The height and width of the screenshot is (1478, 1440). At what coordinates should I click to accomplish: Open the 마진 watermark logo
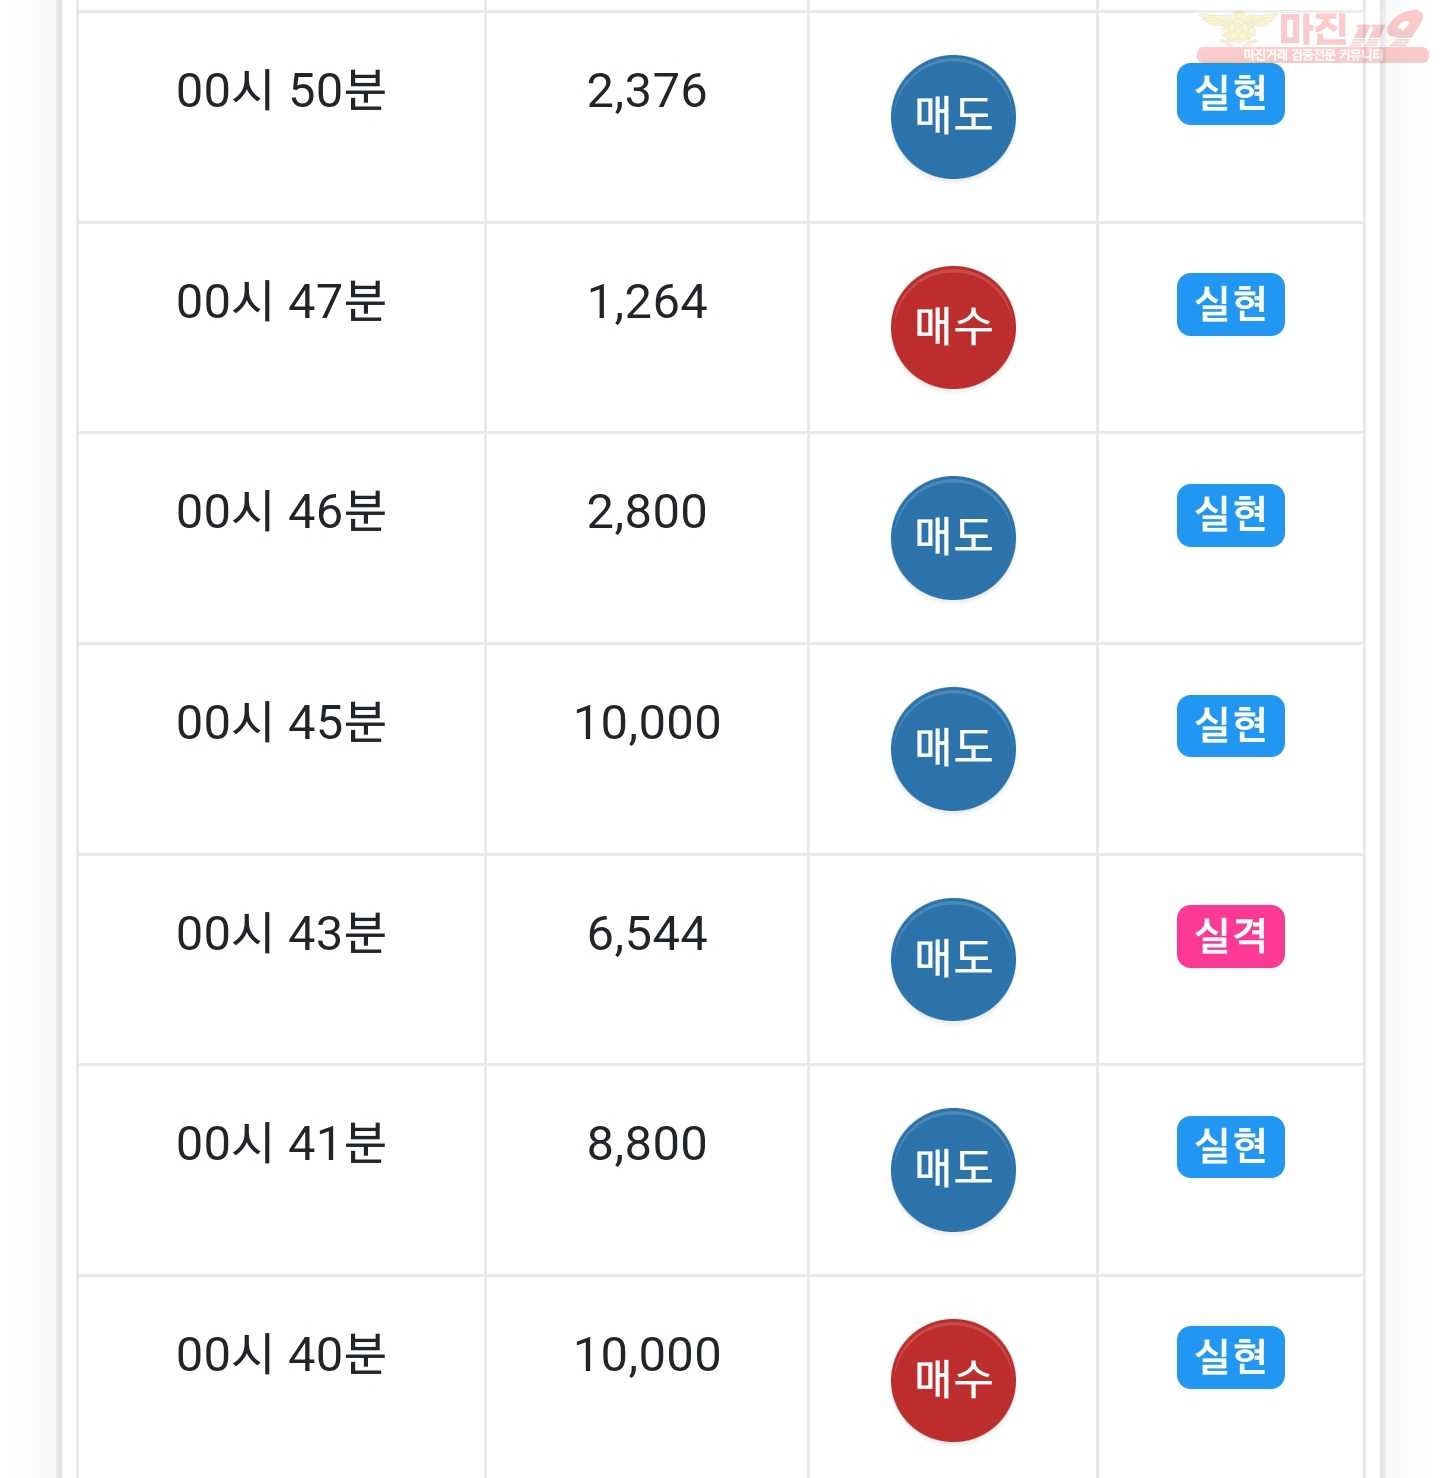point(1313,36)
